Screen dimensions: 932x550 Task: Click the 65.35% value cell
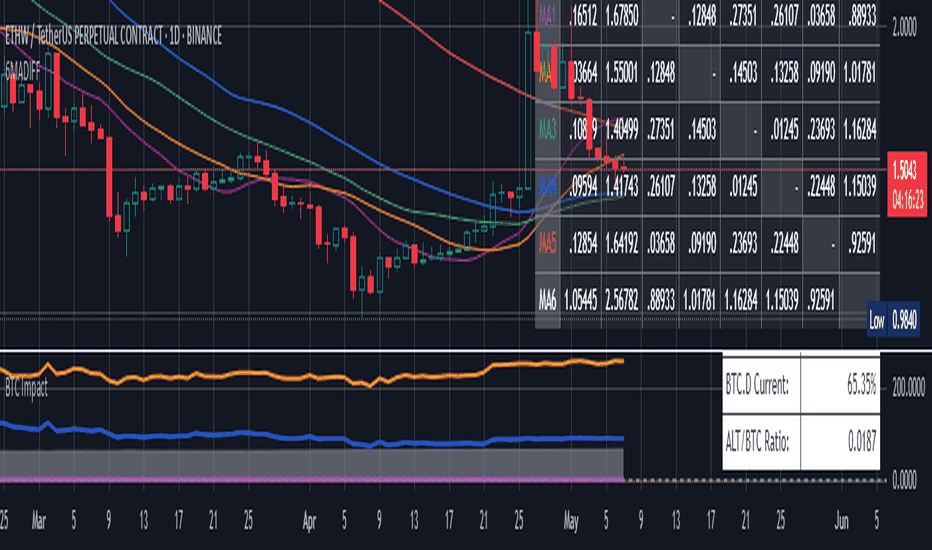[x=840, y=384]
